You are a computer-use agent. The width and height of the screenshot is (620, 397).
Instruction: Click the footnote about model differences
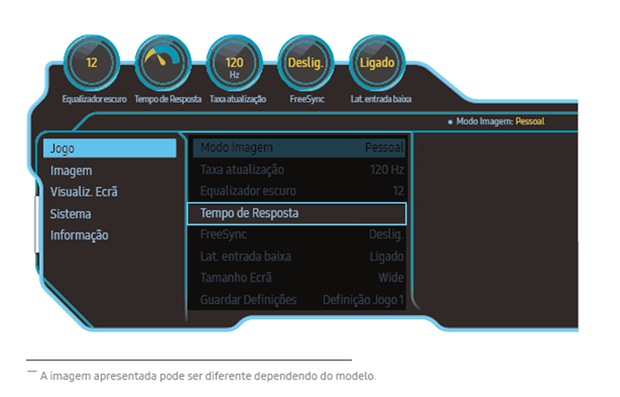pos(208,376)
